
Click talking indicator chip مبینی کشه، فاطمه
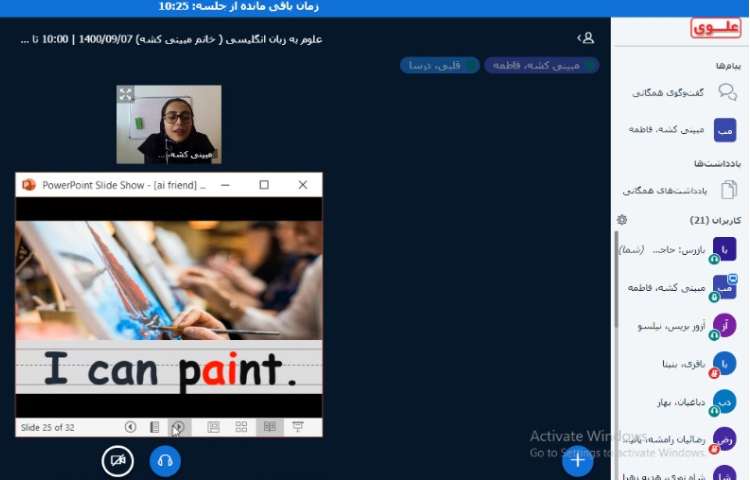coord(541,65)
